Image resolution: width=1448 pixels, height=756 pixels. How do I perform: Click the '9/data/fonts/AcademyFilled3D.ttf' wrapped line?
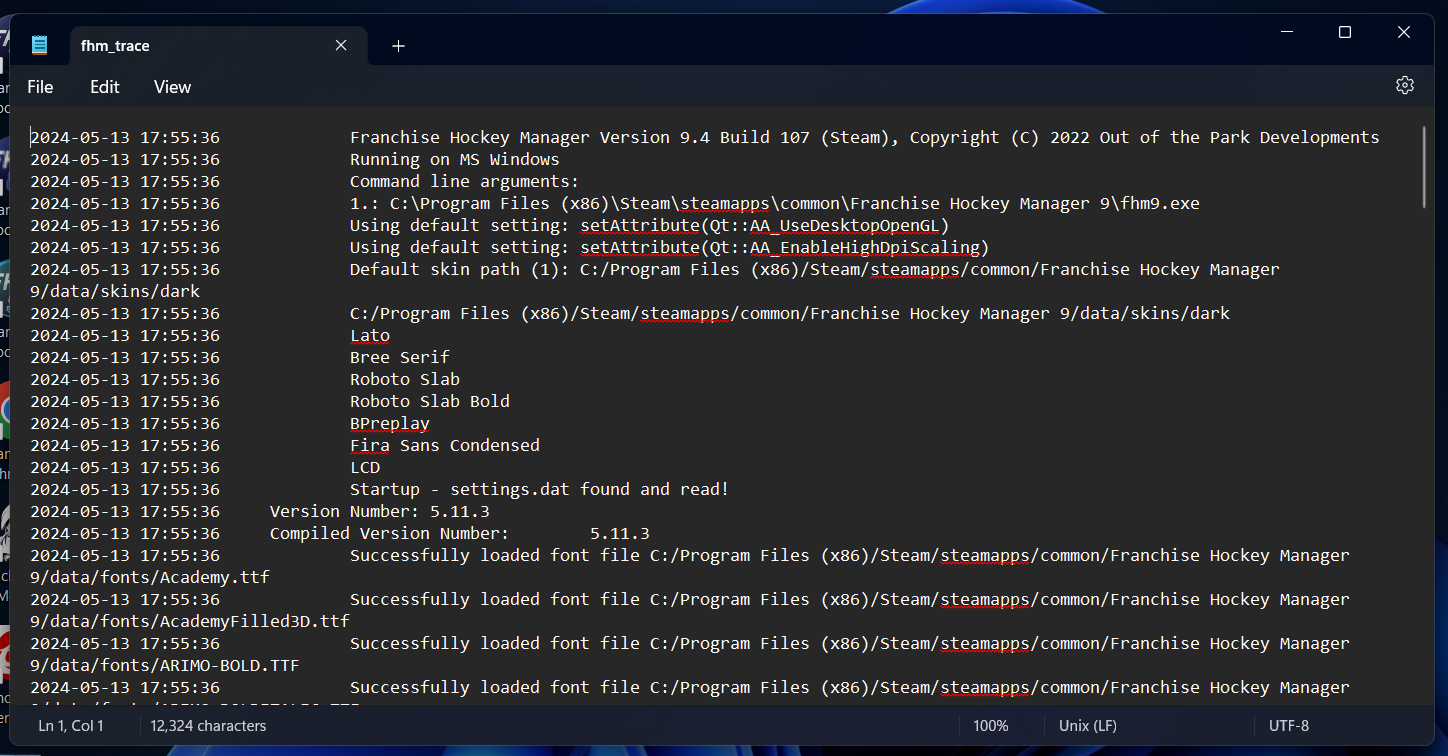click(x=190, y=621)
